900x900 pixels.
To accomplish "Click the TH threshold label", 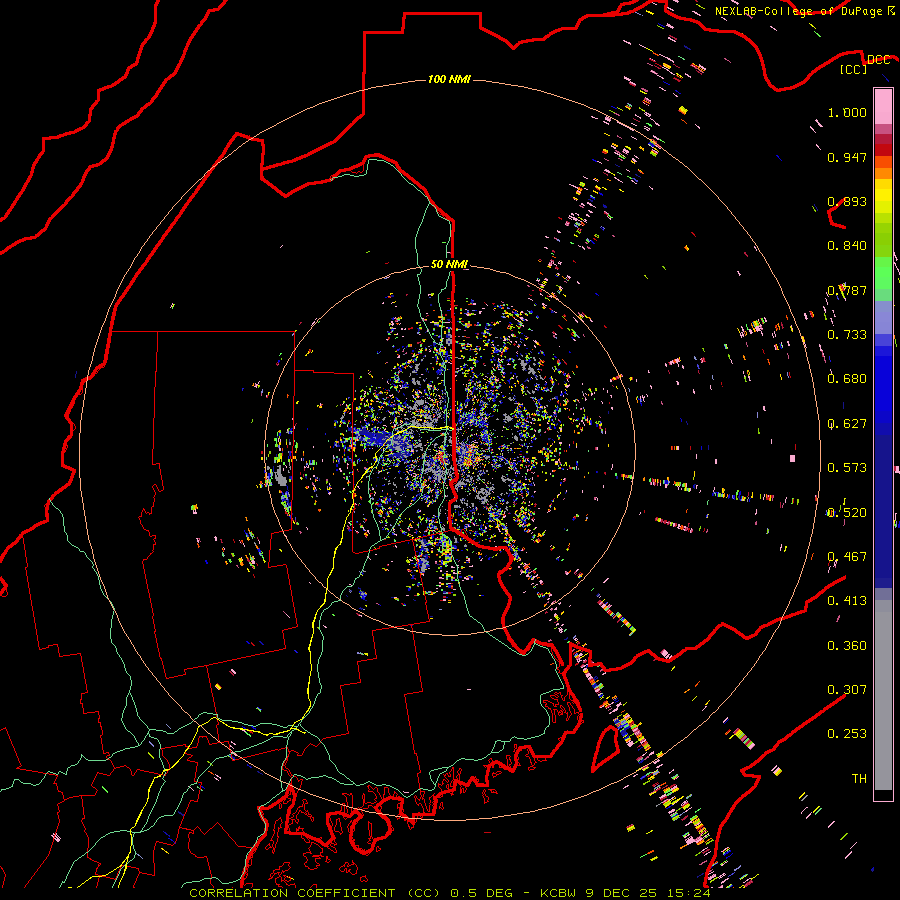I will (x=859, y=779).
